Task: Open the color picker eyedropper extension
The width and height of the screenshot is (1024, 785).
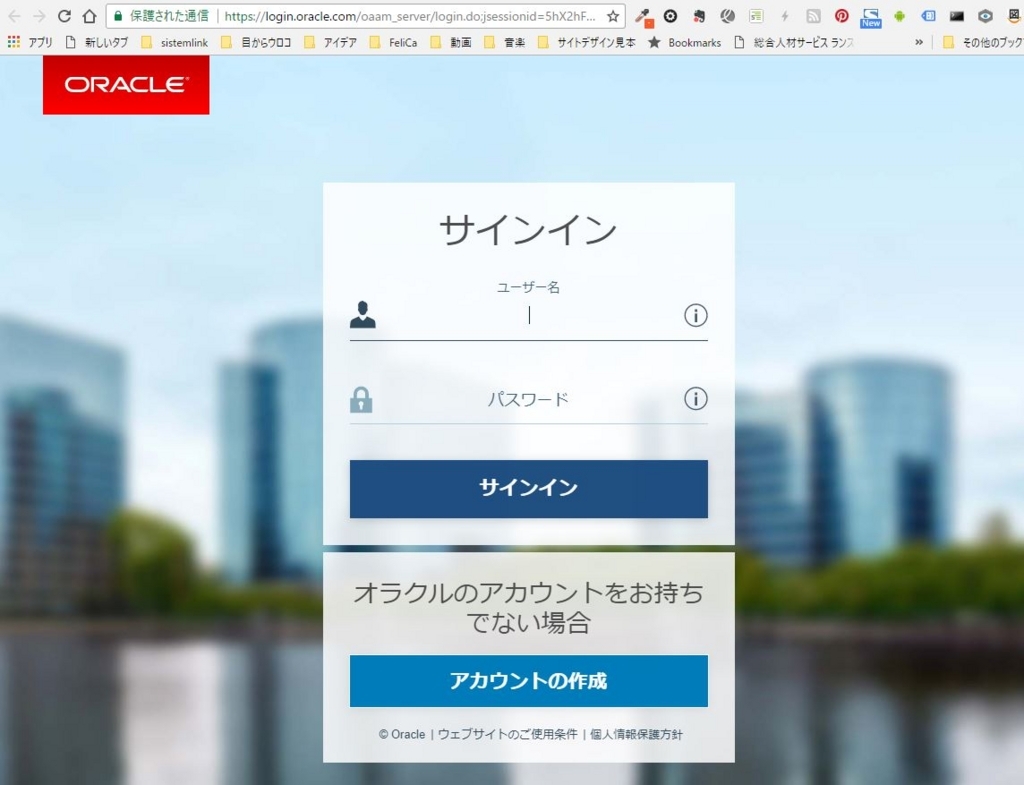Action: [644, 17]
